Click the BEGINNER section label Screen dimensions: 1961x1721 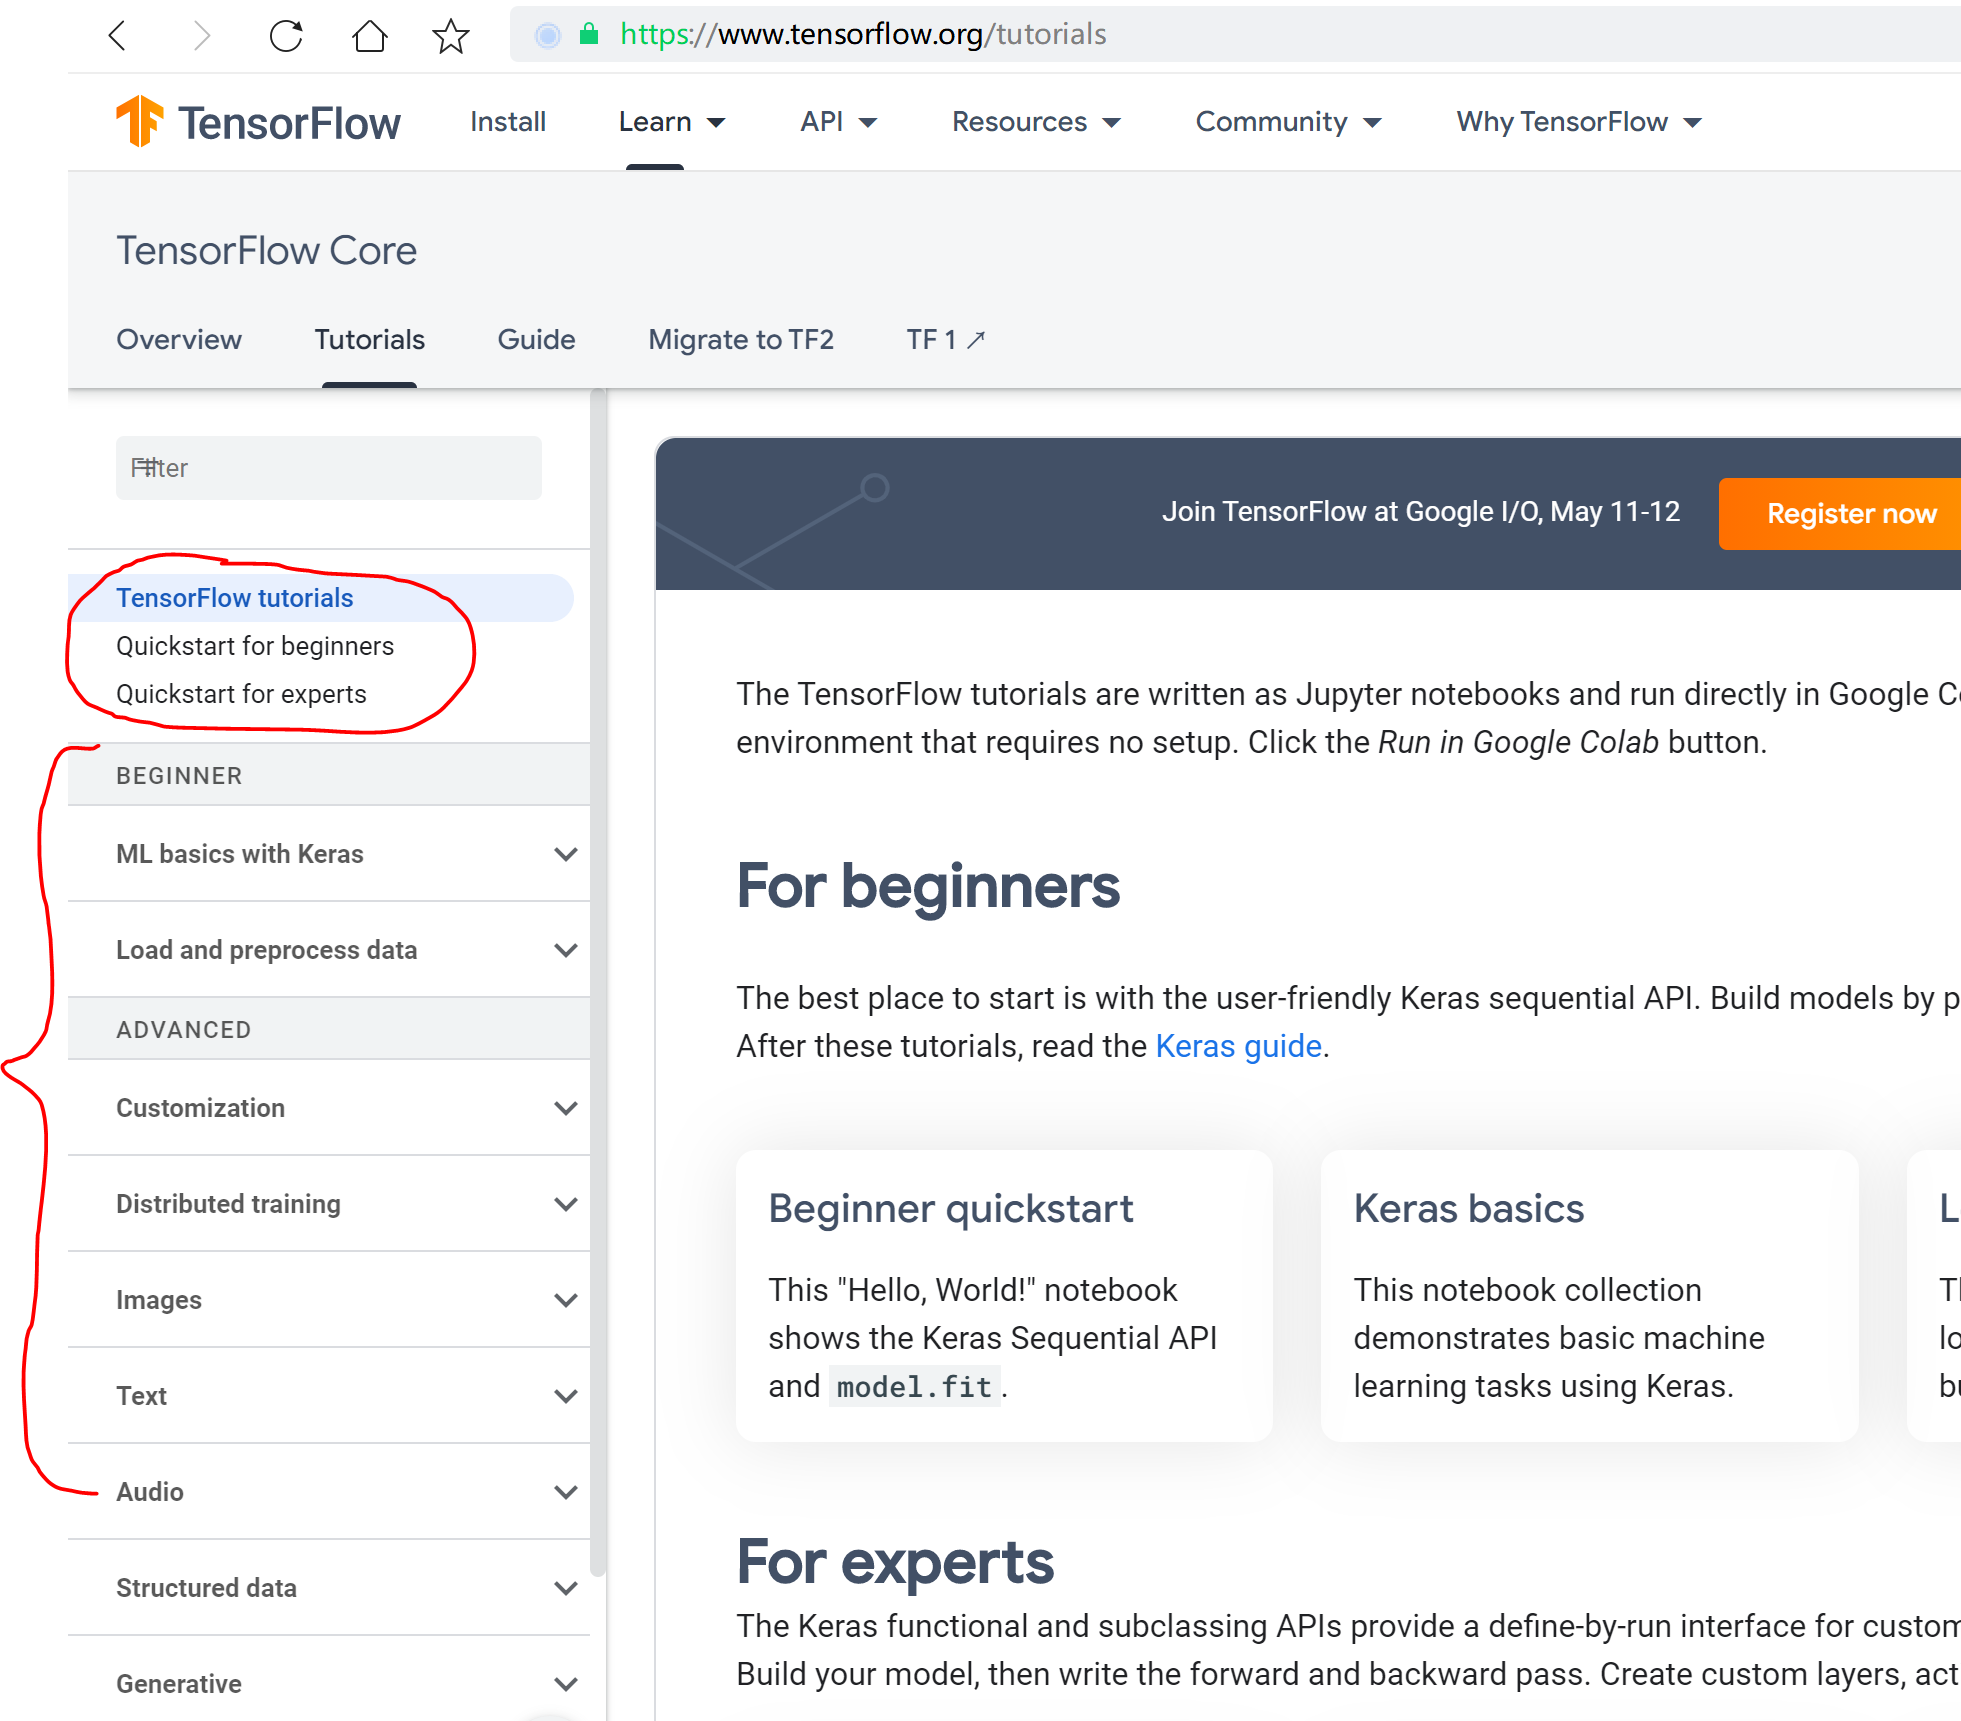179,776
